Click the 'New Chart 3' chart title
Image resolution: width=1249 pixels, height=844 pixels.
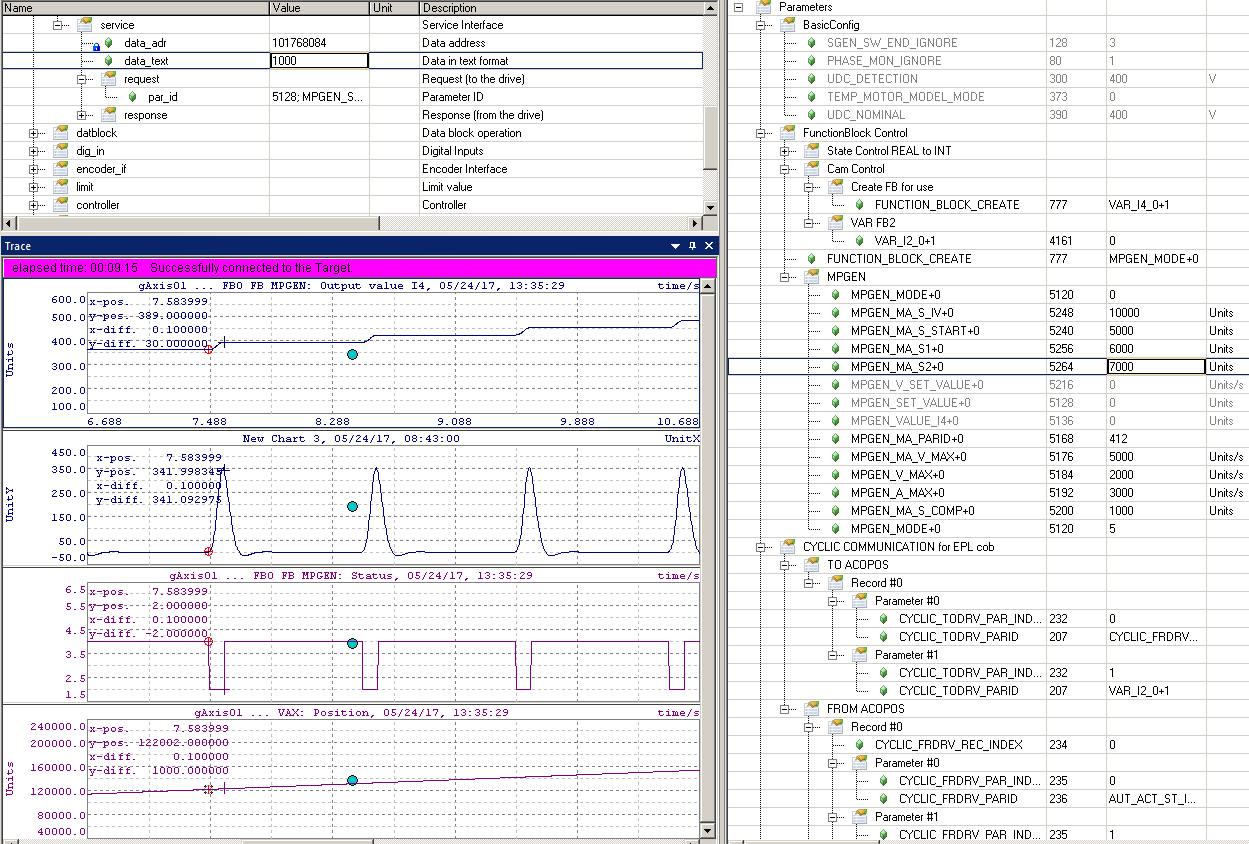click(x=349, y=438)
